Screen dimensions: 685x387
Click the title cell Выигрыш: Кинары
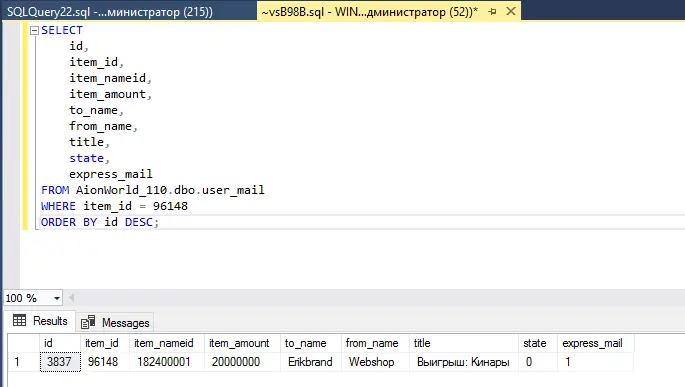click(x=464, y=362)
